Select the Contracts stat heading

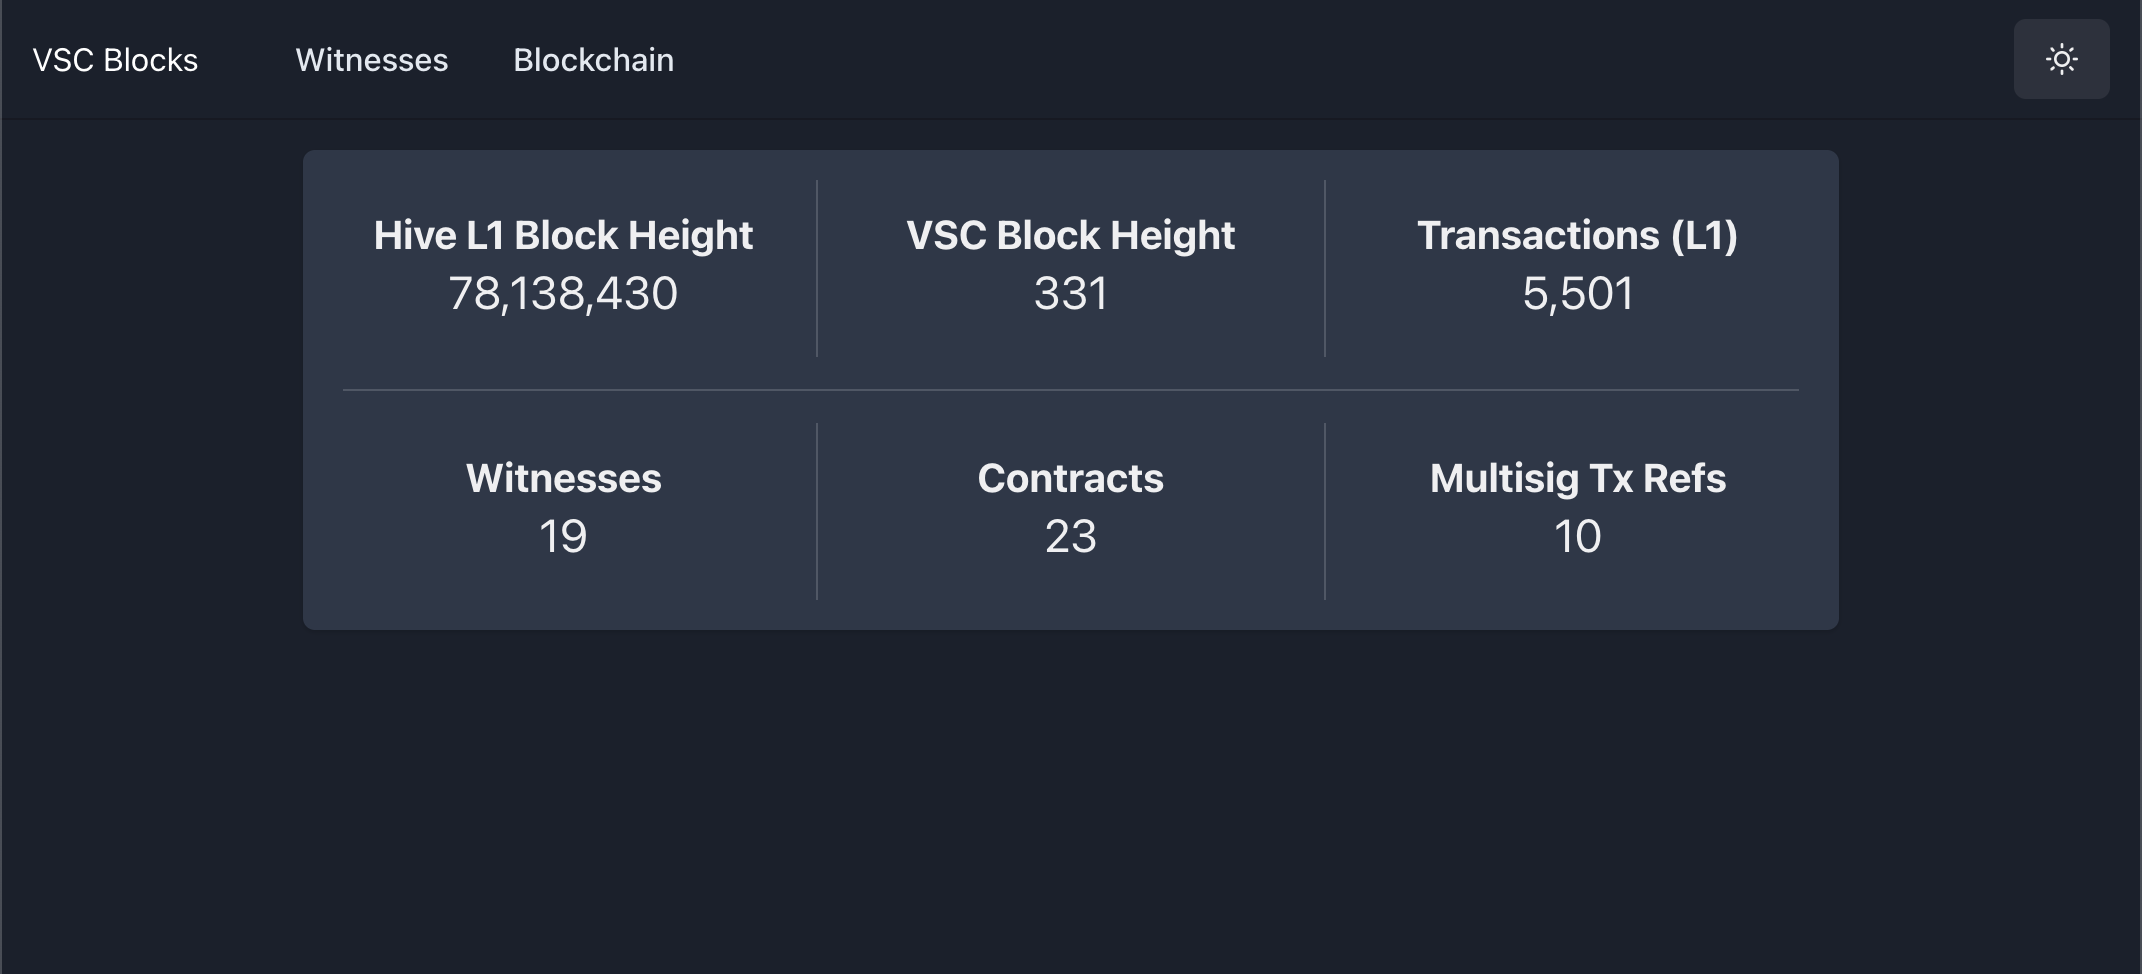point(1071,478)
